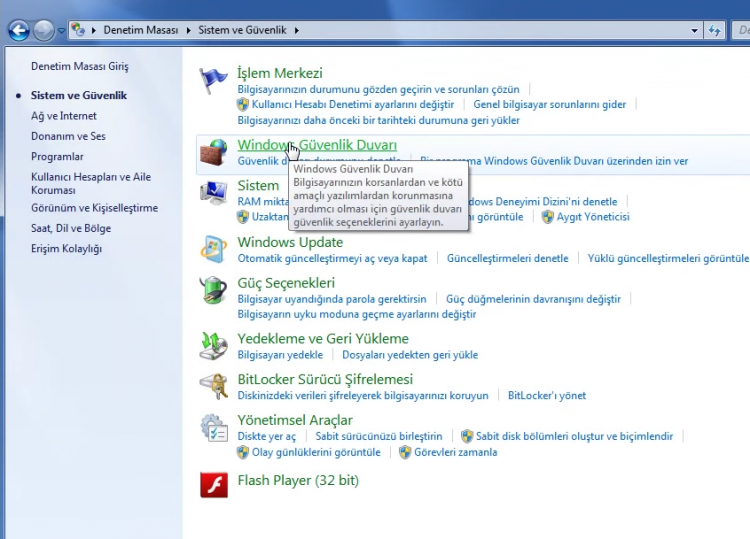Image resolution: width=750 pixels, height=539 pixels.
Task: Click shield icon beside Olay günlüklerini görüntüle
Action: pos(243,452)
